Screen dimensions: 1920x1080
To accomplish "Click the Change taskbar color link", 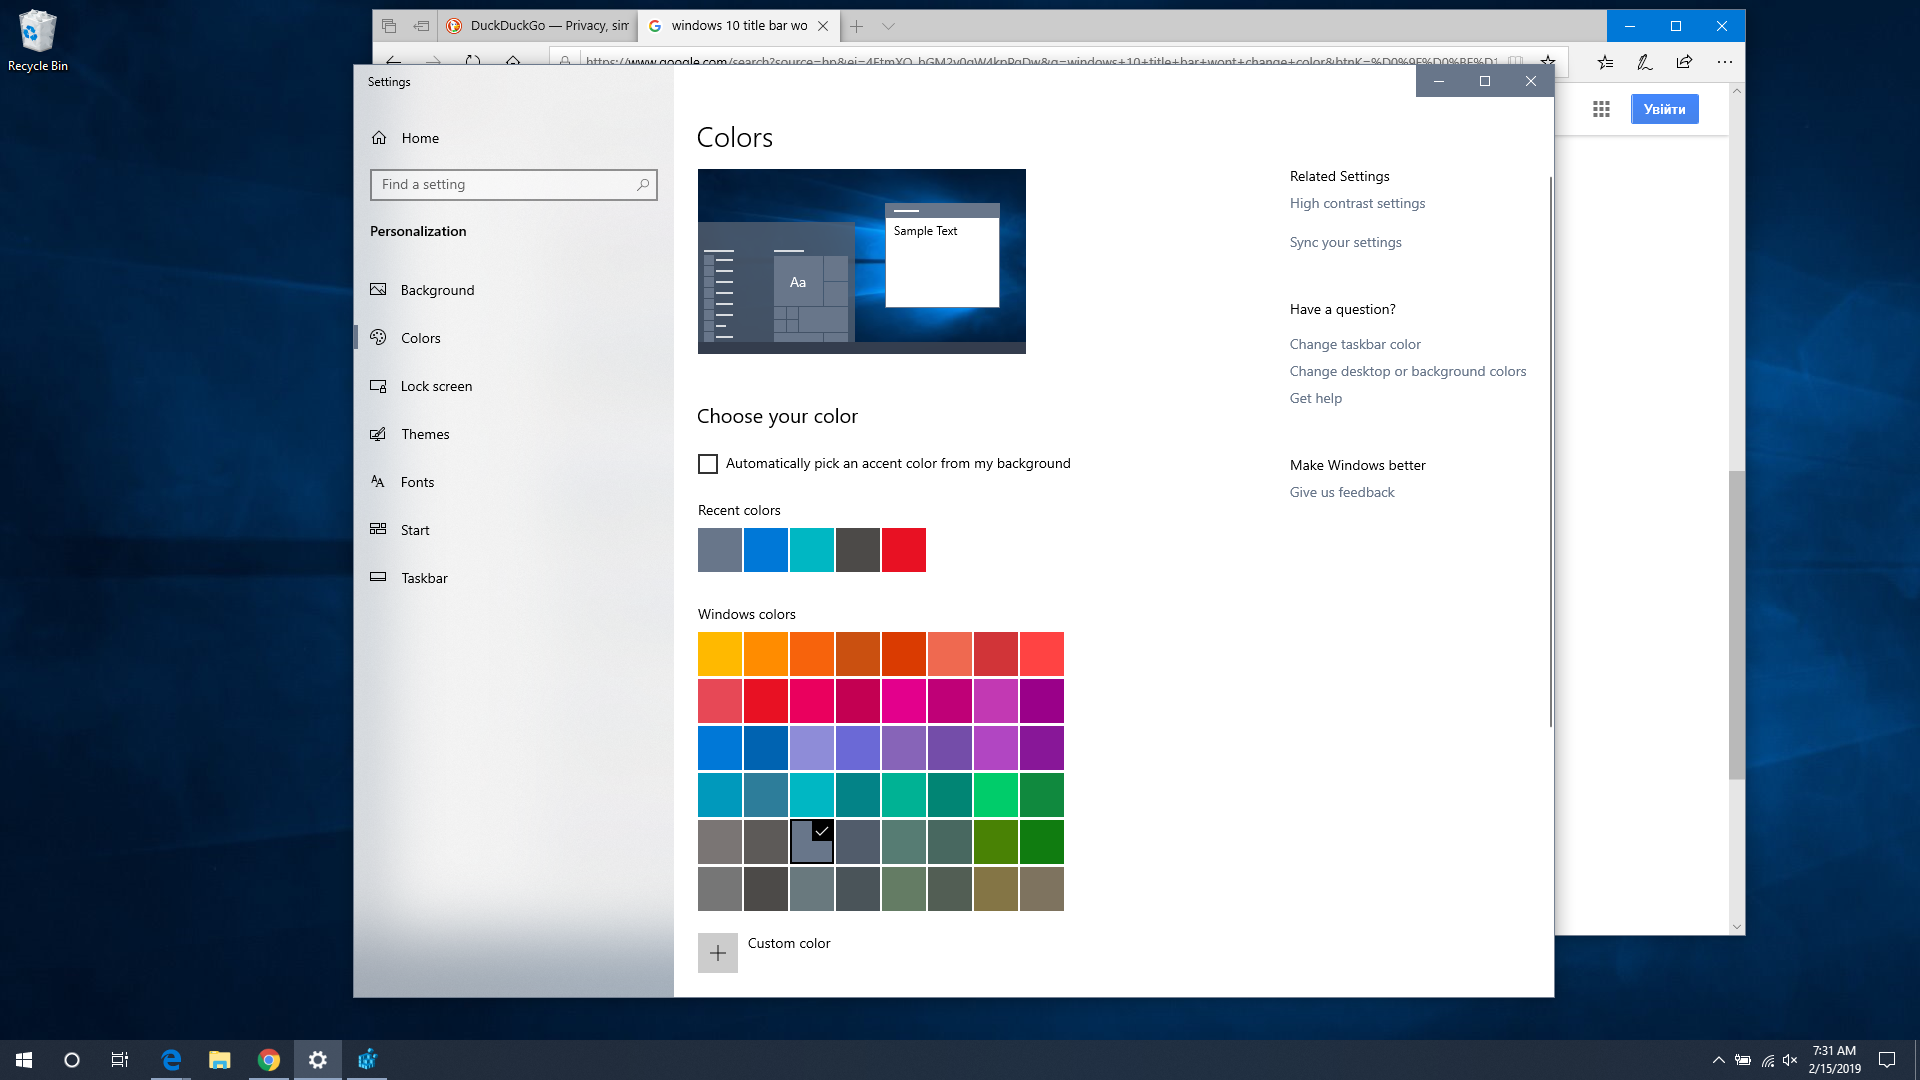I will (x=1354, y=344).
